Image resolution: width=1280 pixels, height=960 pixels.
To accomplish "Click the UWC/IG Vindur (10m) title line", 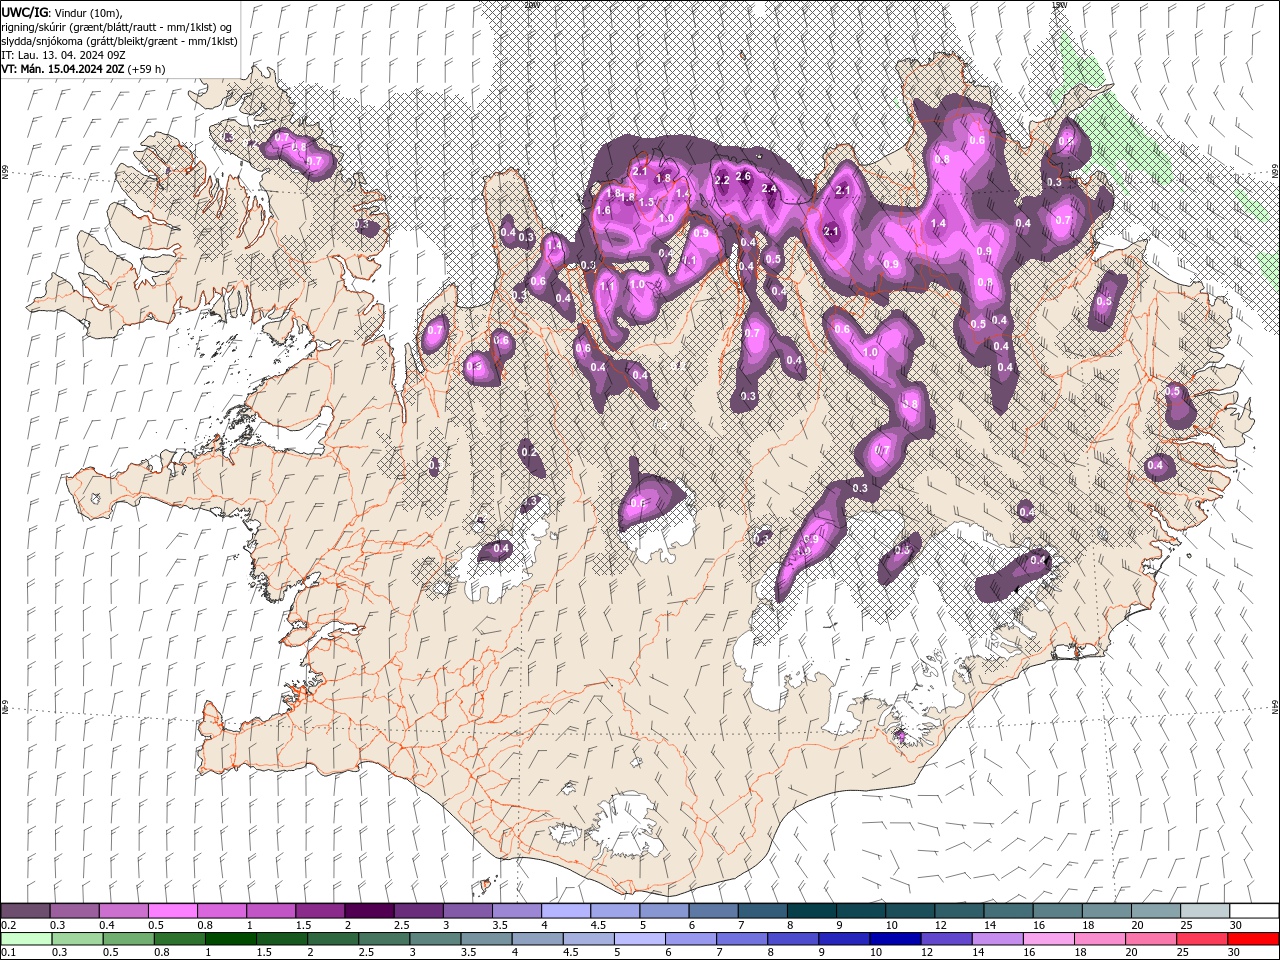I will (x=60, y=12).
